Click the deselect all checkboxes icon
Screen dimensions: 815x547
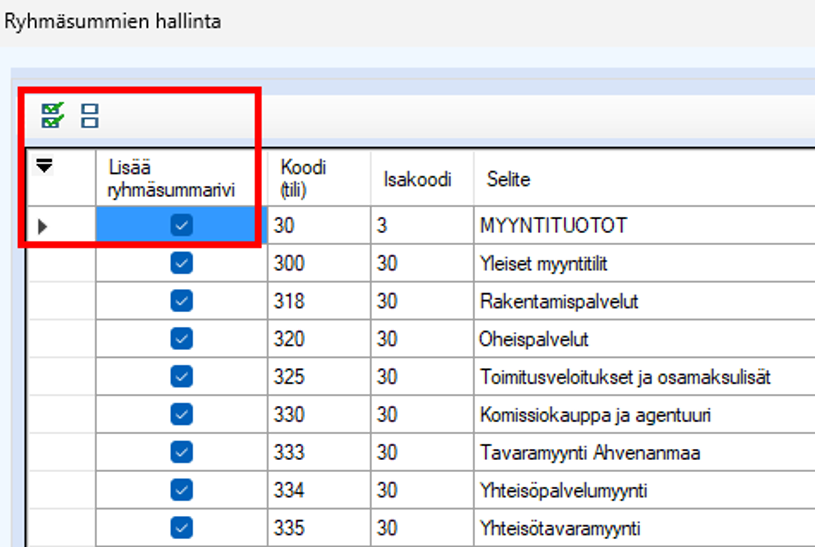point(90,115)
